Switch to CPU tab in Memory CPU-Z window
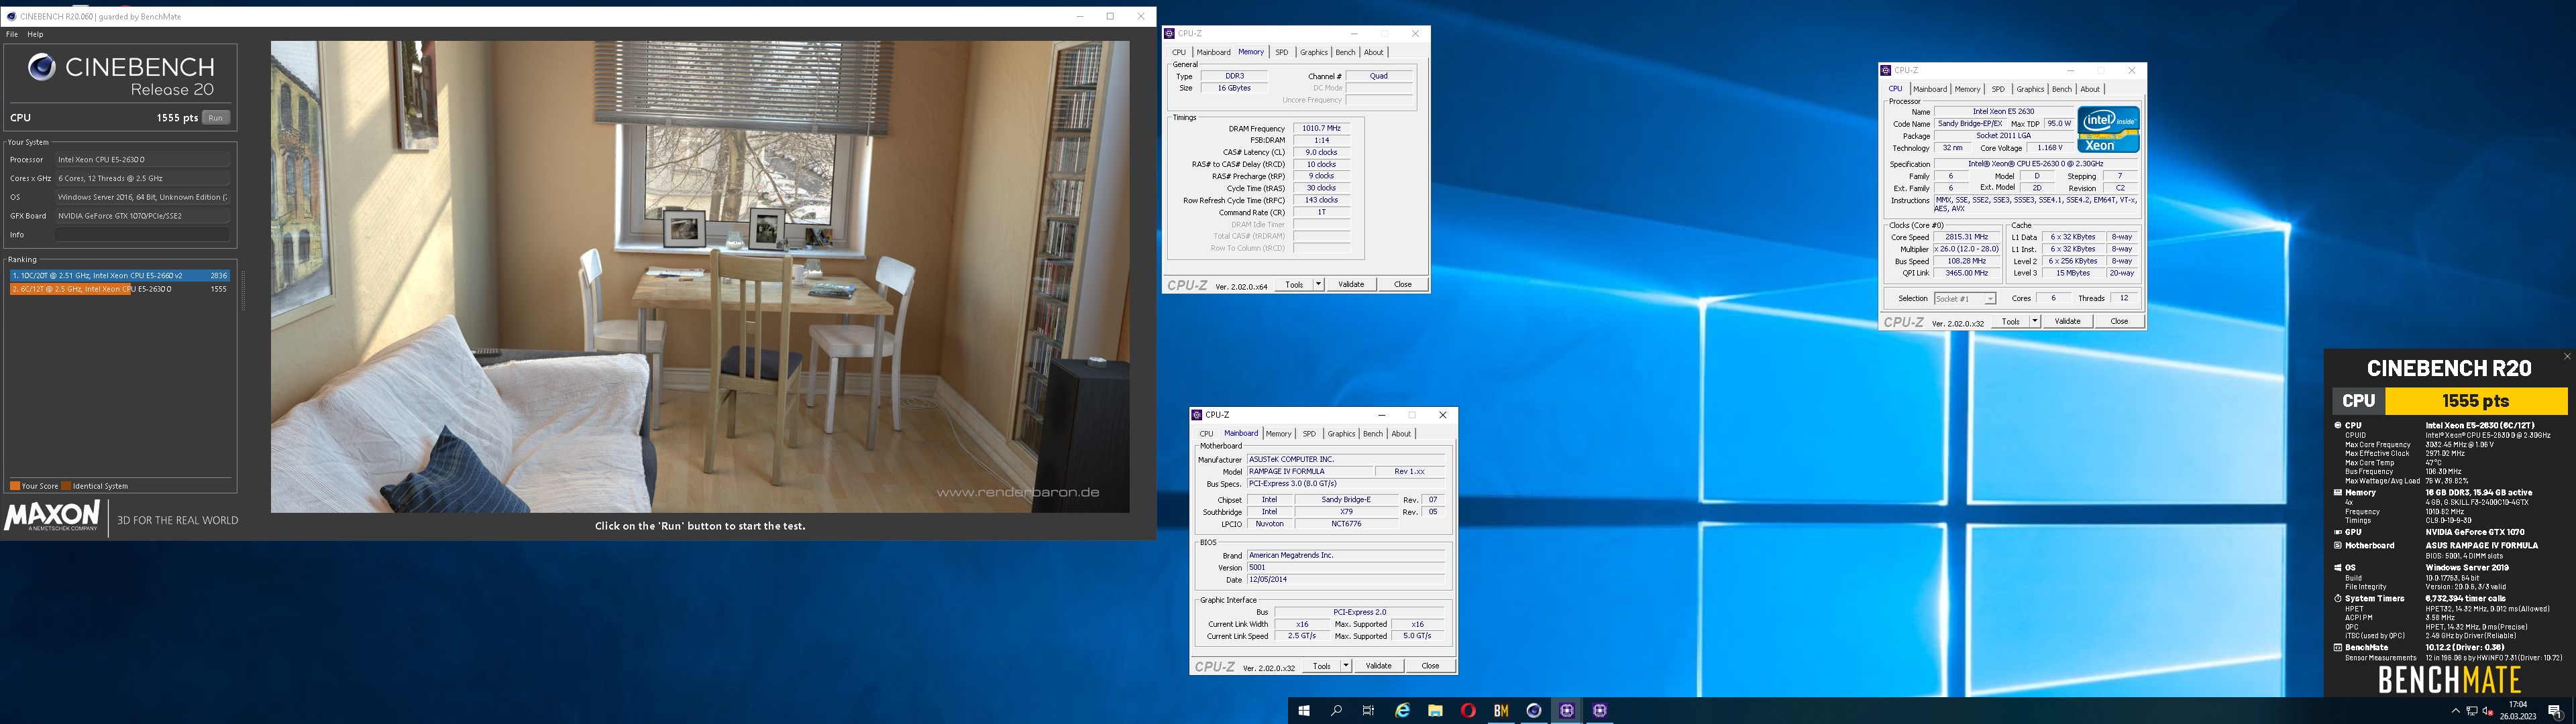This screenshot has height=724, width=2576. click(x=1179, y=52)
